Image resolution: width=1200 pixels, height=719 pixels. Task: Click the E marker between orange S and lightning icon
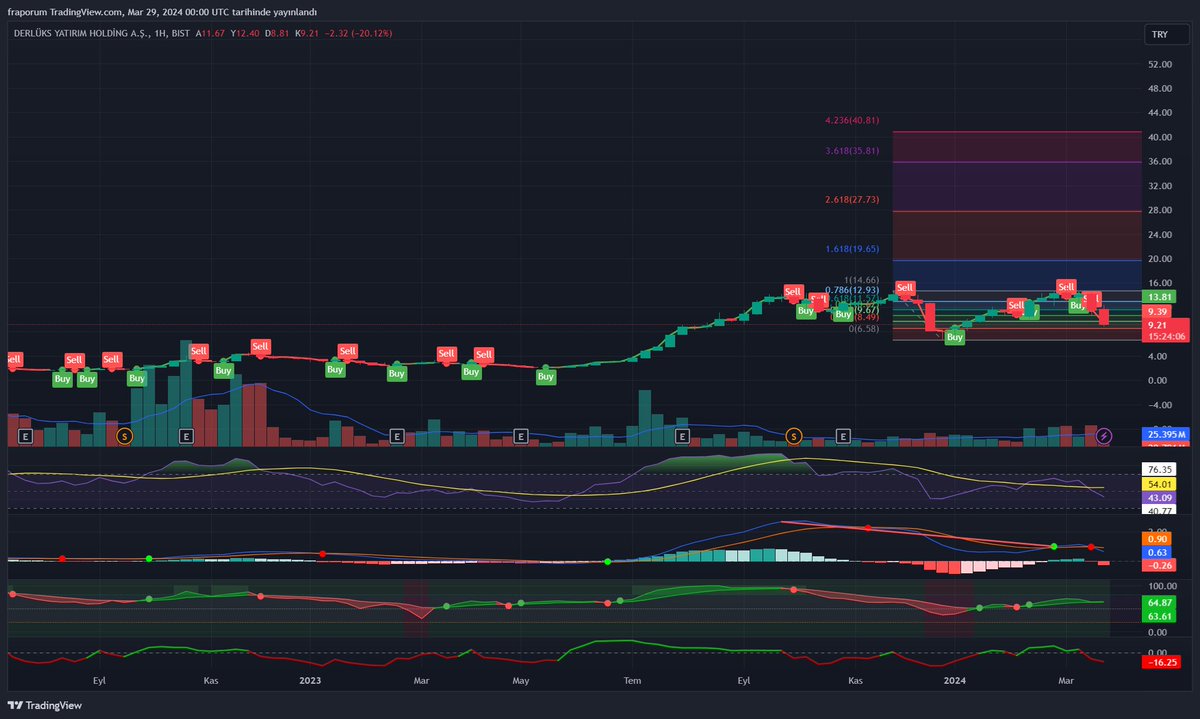tap(843, 436)
